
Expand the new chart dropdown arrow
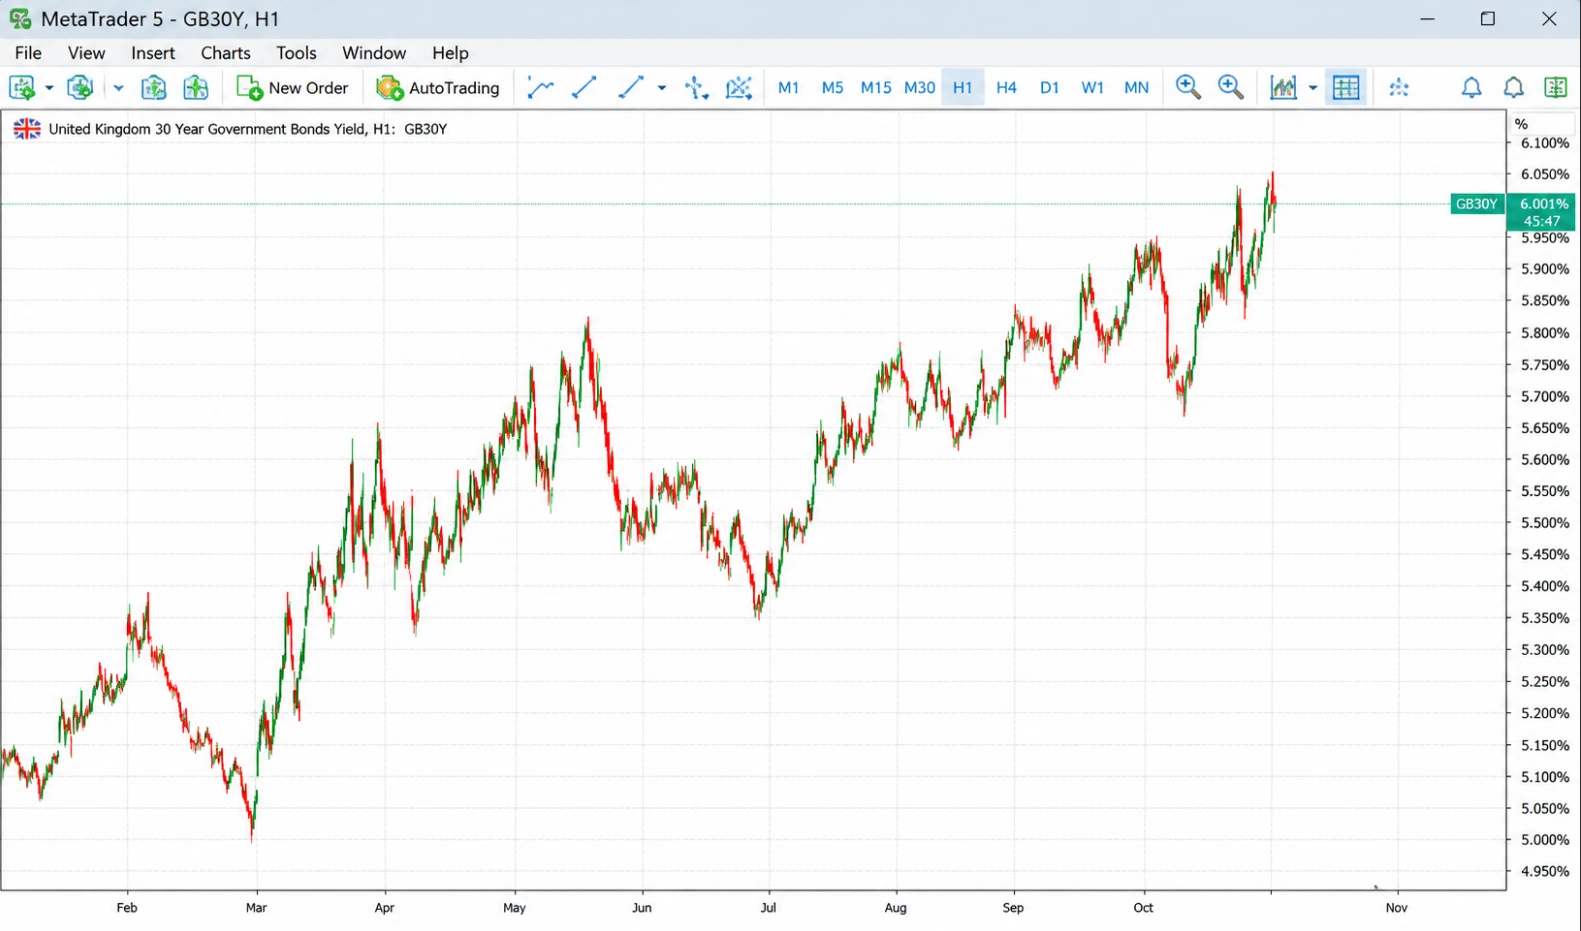49,88
